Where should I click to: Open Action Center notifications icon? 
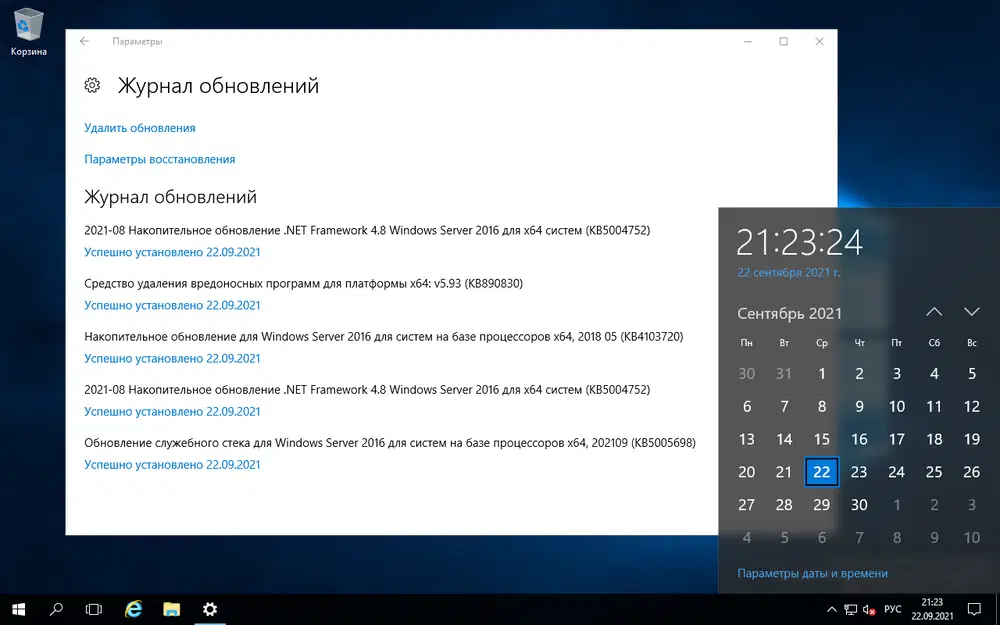(x=974, y=610)
